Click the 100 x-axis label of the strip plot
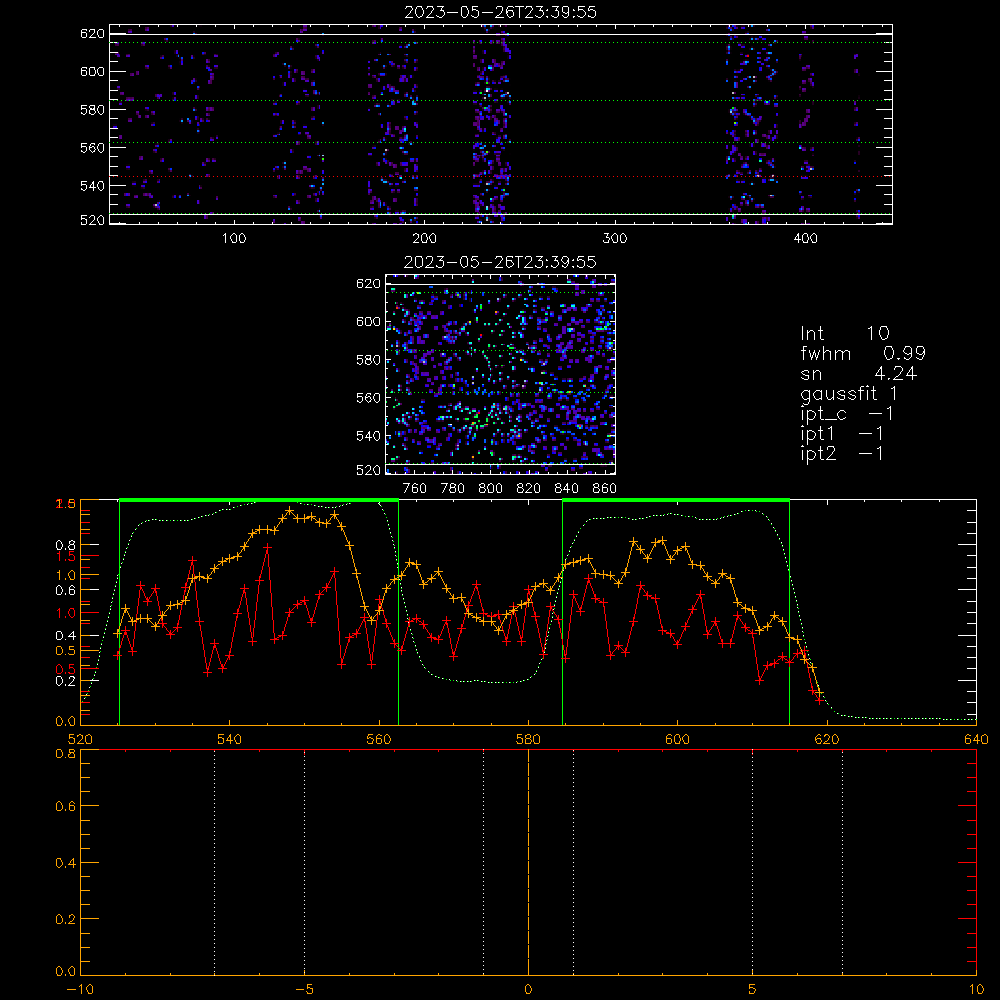The width and height of the screenshot is (1000, 1000). pos(234,239)
